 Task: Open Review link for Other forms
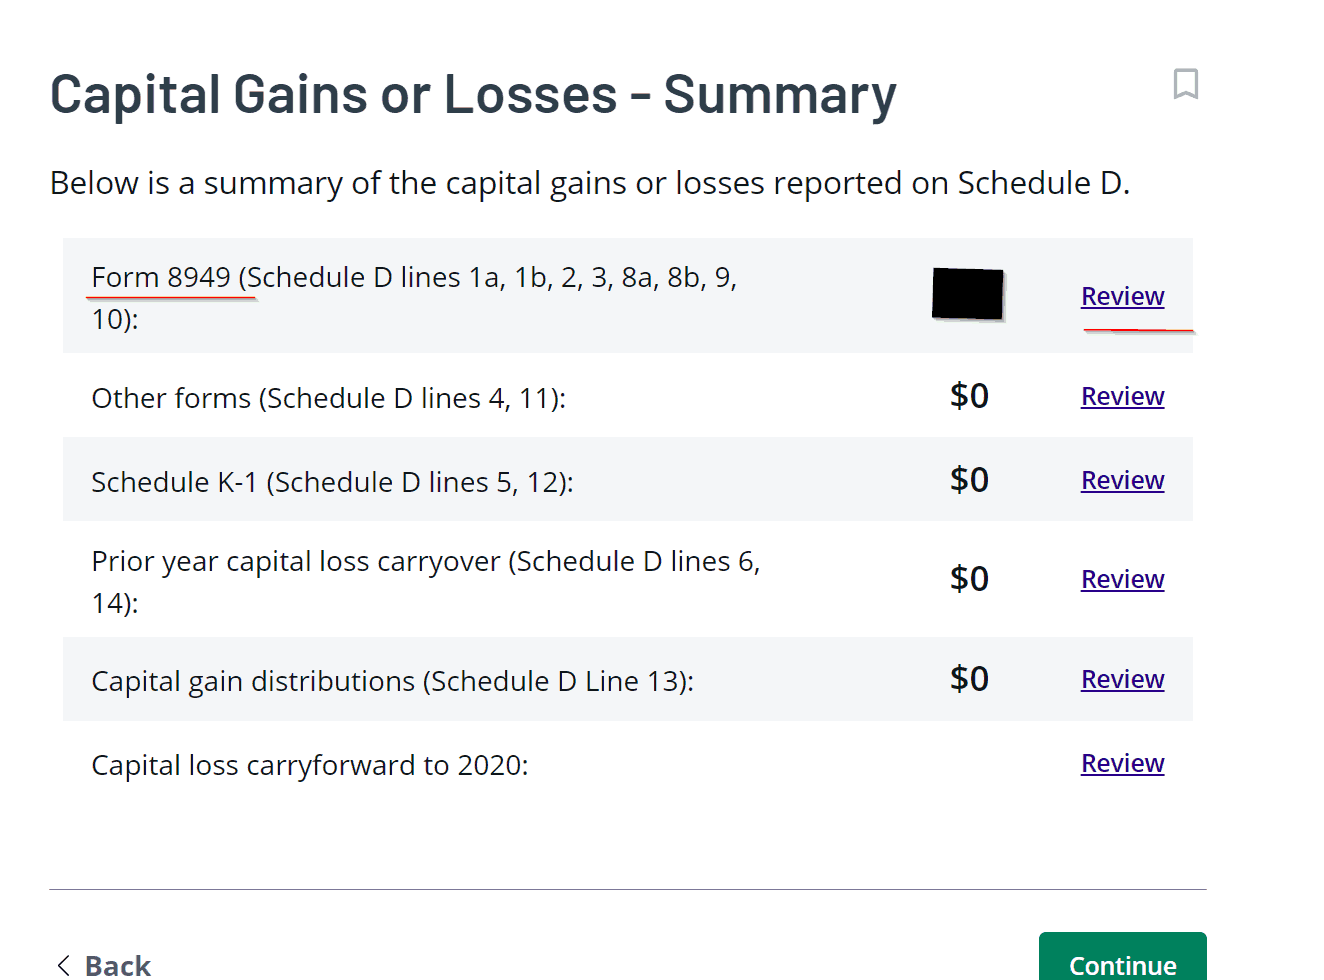(x=1122, y=396)
